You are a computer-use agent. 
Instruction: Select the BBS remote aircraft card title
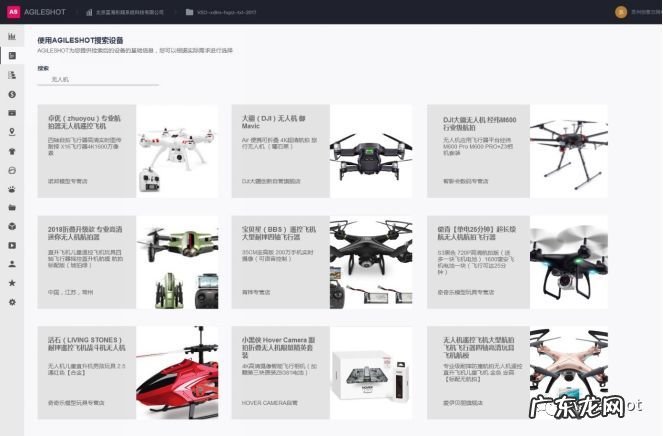[279, 233]
